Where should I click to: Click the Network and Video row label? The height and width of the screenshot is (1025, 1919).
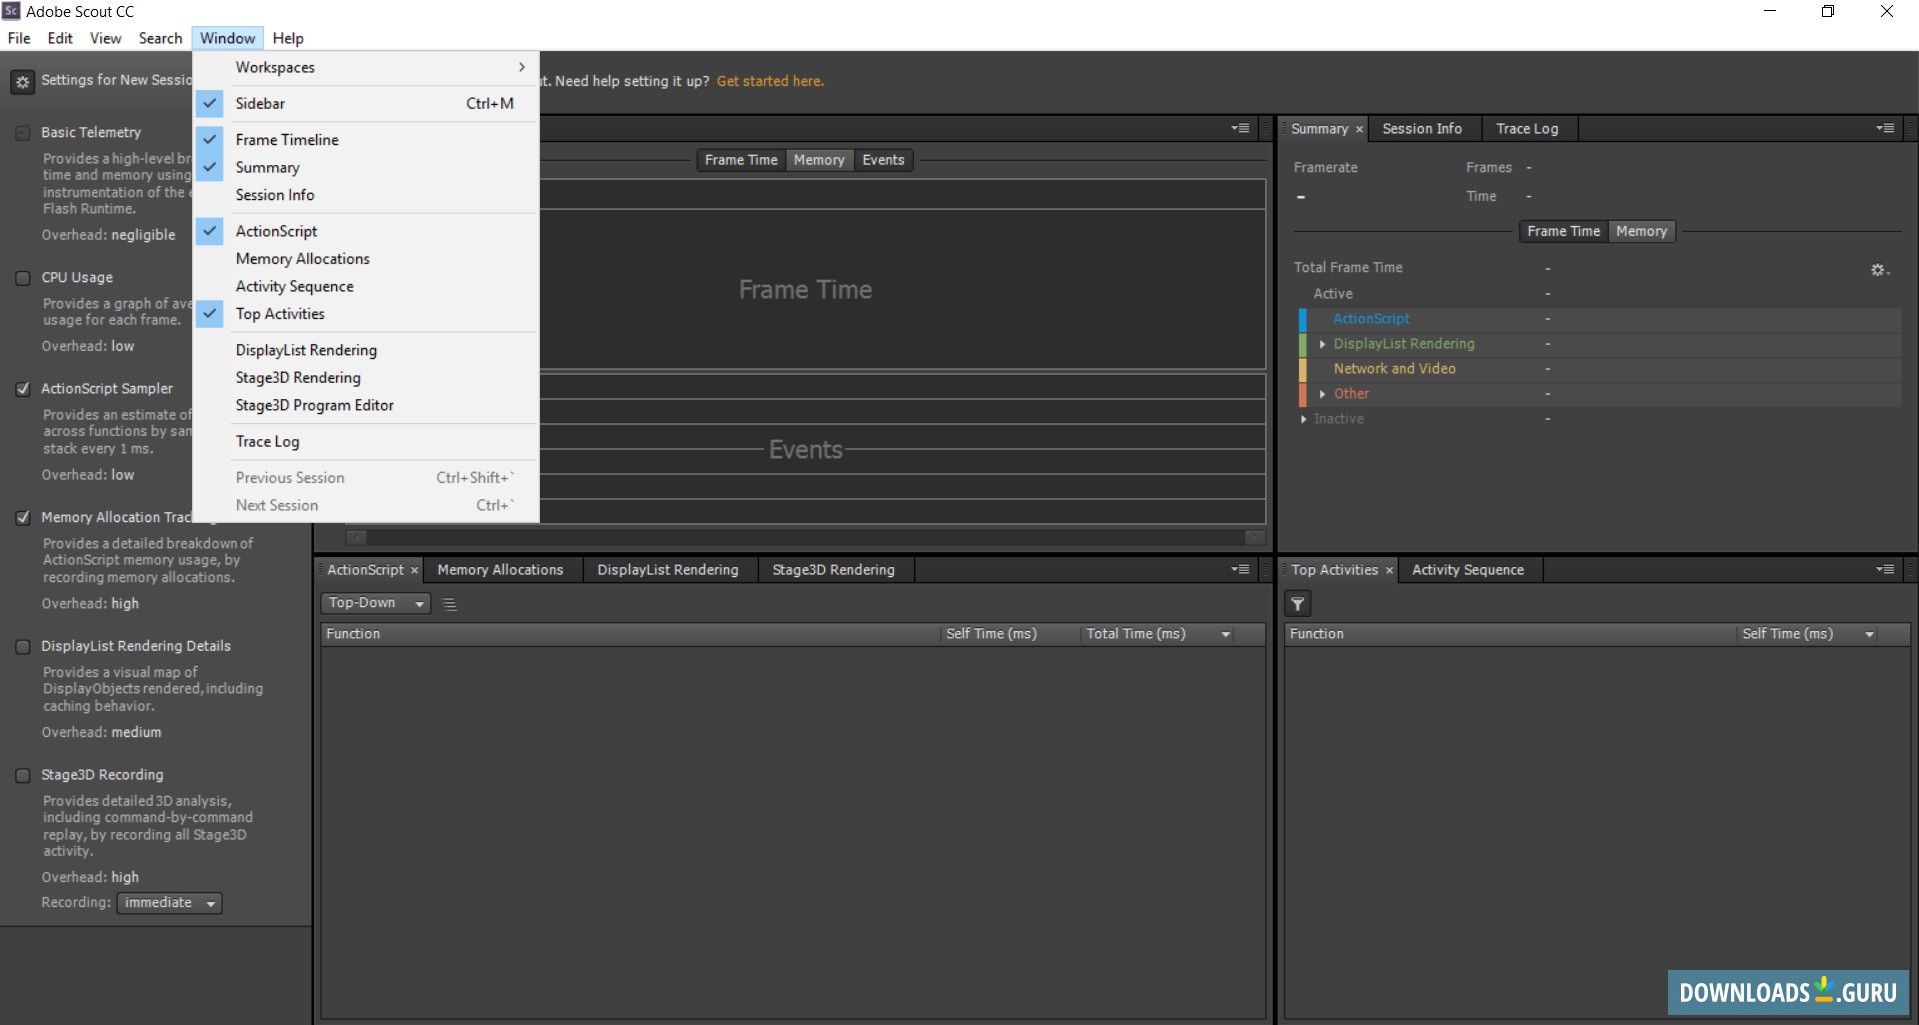(x=1394, y=369)
